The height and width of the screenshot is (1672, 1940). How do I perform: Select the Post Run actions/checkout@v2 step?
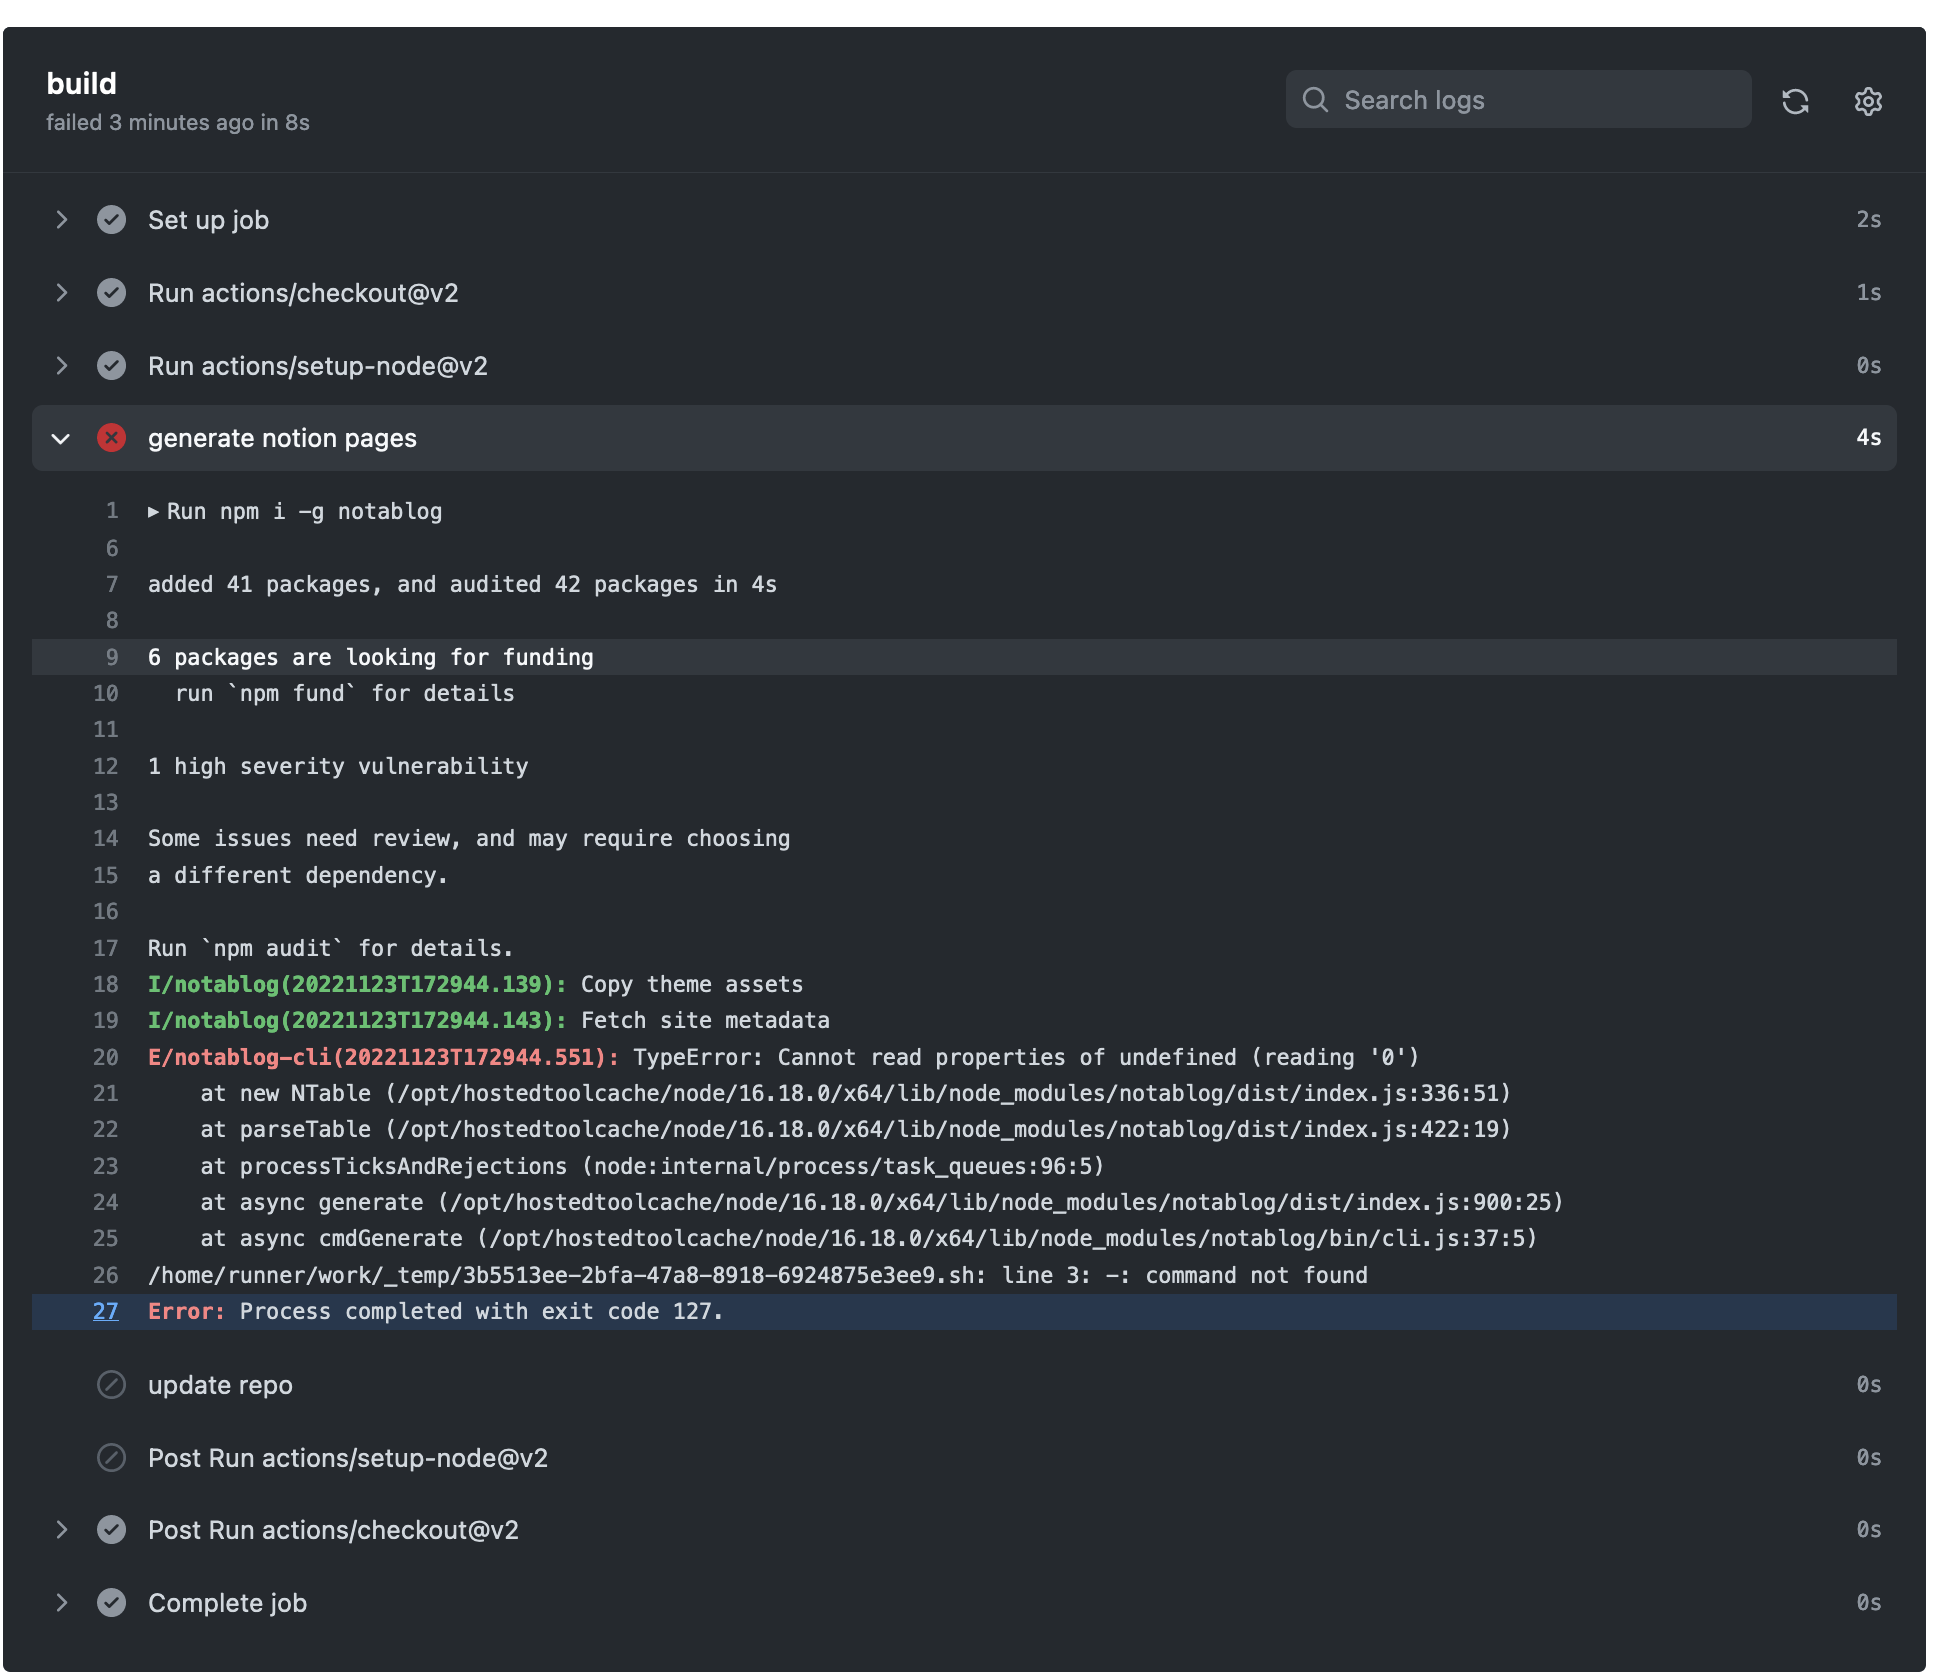point(333,1530)
